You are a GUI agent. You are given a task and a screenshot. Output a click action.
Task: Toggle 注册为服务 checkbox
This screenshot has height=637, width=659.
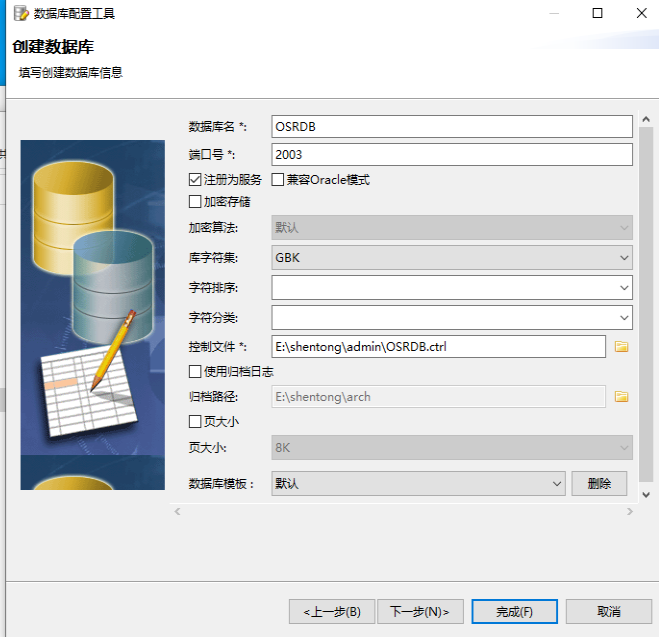click(195, 180)
